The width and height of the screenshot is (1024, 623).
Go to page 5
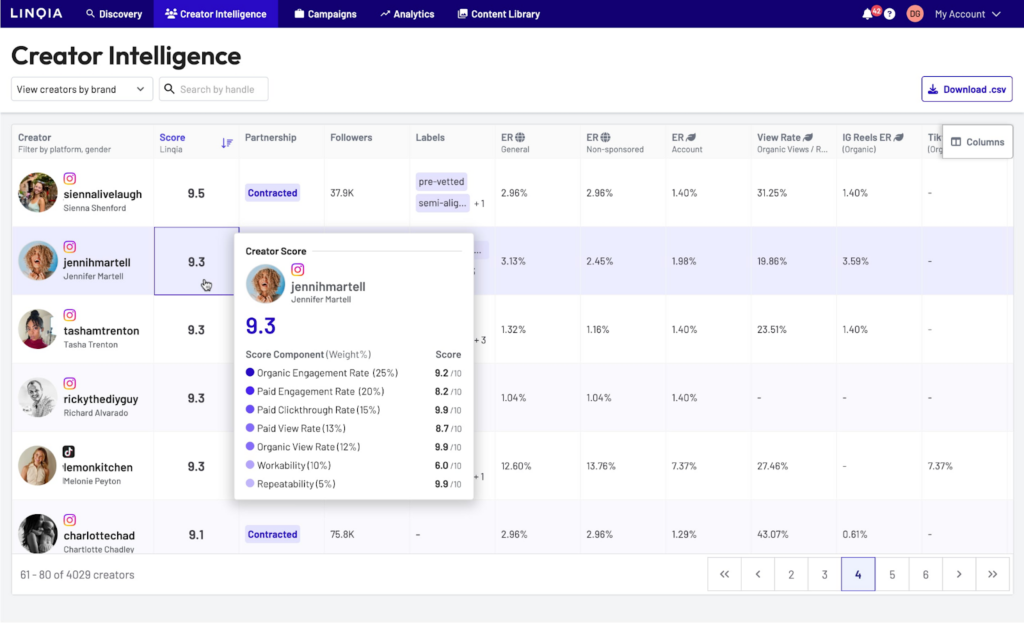point(892,575)
